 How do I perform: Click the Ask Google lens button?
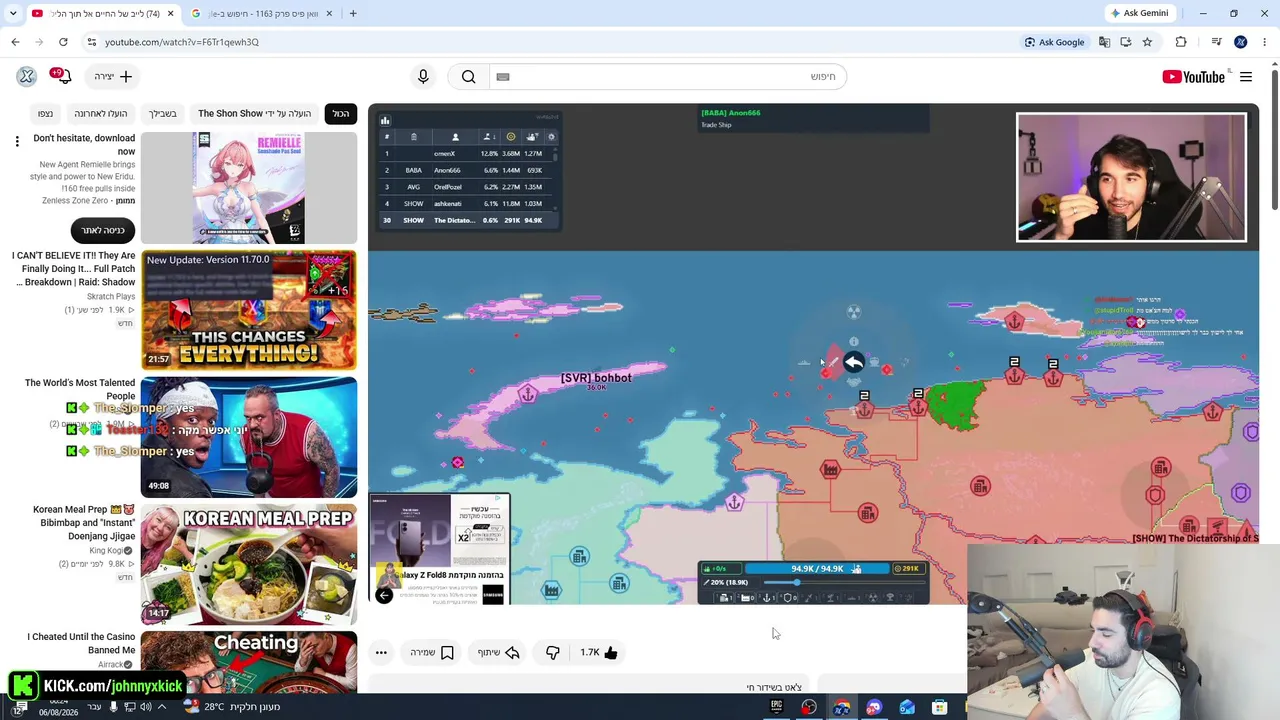1055,42
